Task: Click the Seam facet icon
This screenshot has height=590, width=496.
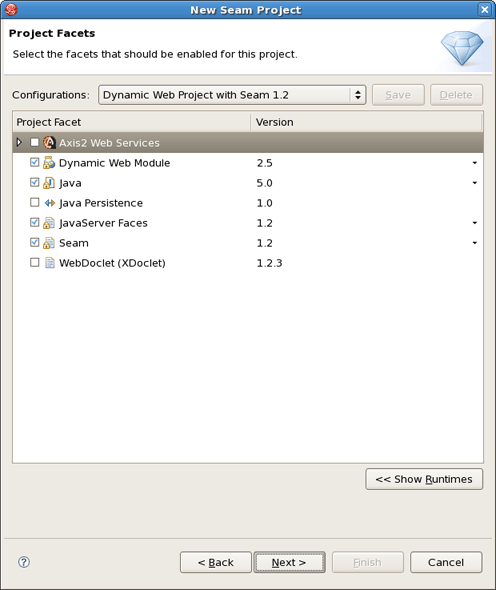Action: tap(49, 243)
